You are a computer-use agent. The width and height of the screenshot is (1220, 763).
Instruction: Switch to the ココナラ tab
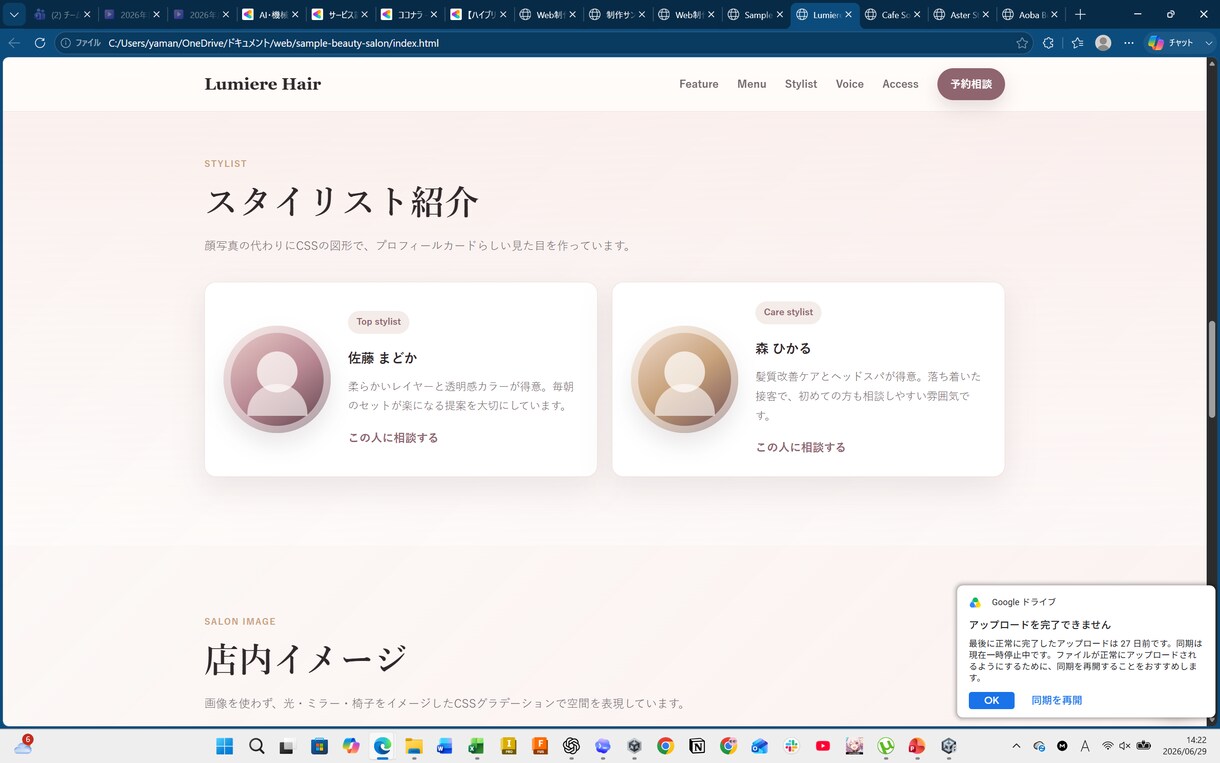pos(408,15)
